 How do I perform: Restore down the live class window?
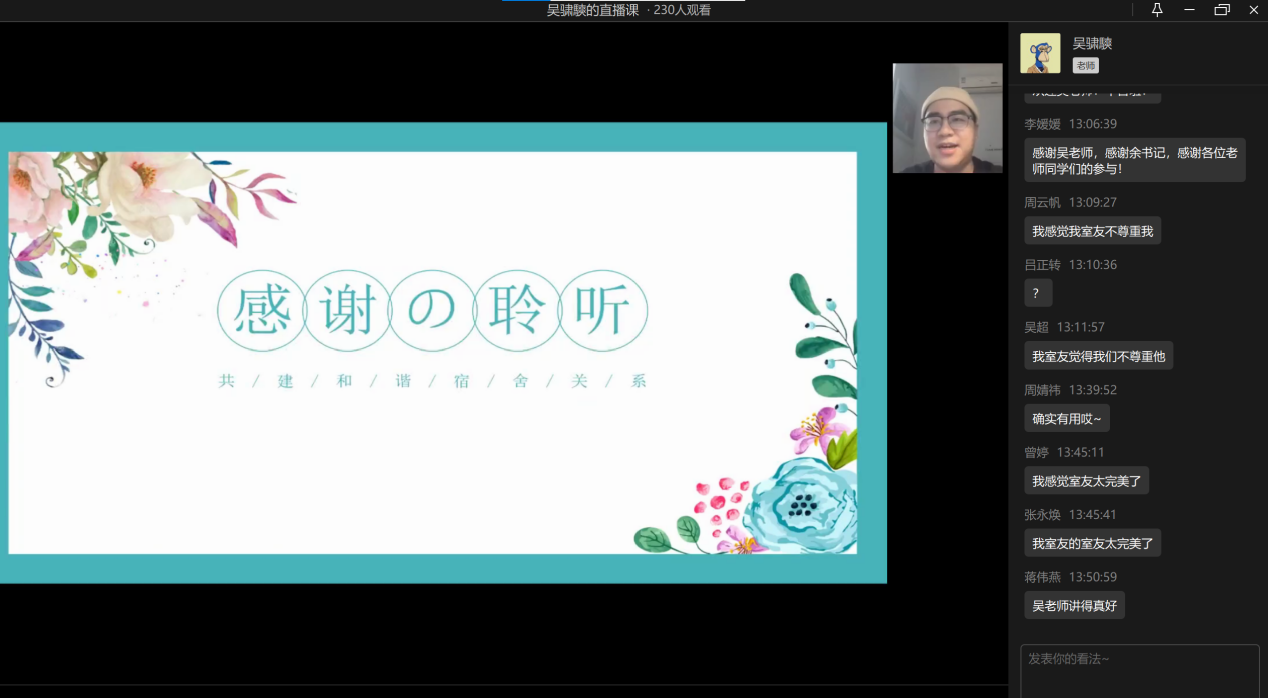(x=1222, y=10)
